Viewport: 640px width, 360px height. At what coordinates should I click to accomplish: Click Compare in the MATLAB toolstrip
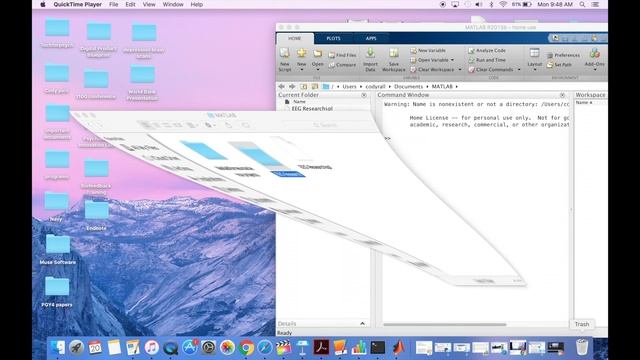point(342,65)
